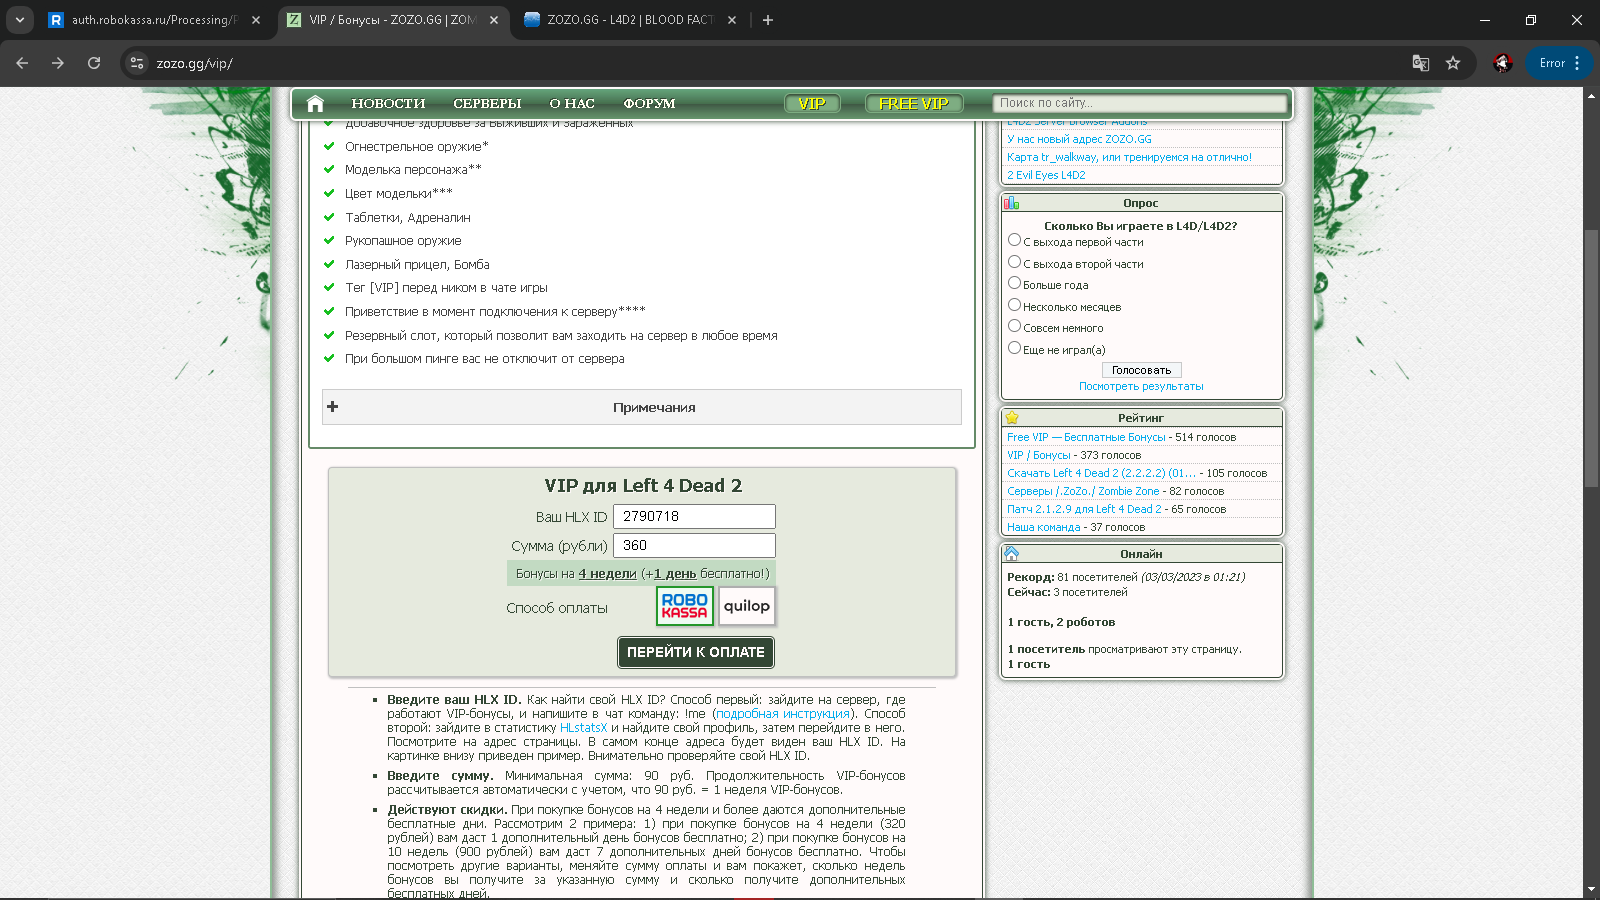The height and width of the screenshot is (900, 1600).
Task: Click the Ваш HLX ID input field
Action: pyautogui.click(x=694, y=516)
